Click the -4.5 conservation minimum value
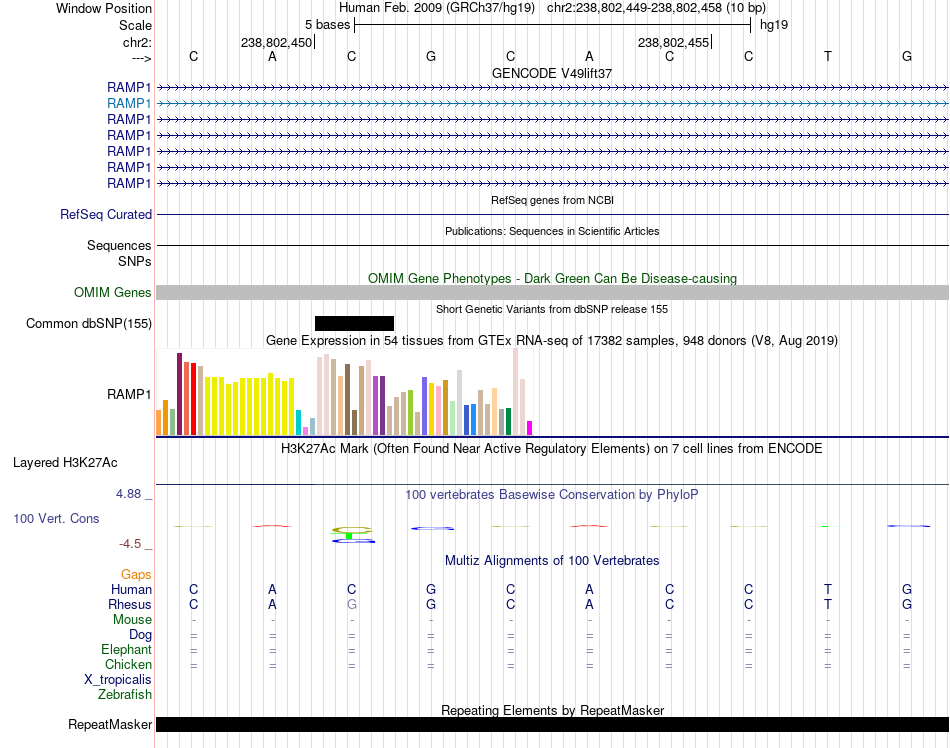This screenshot has width=950, height=748. [130, 543]
